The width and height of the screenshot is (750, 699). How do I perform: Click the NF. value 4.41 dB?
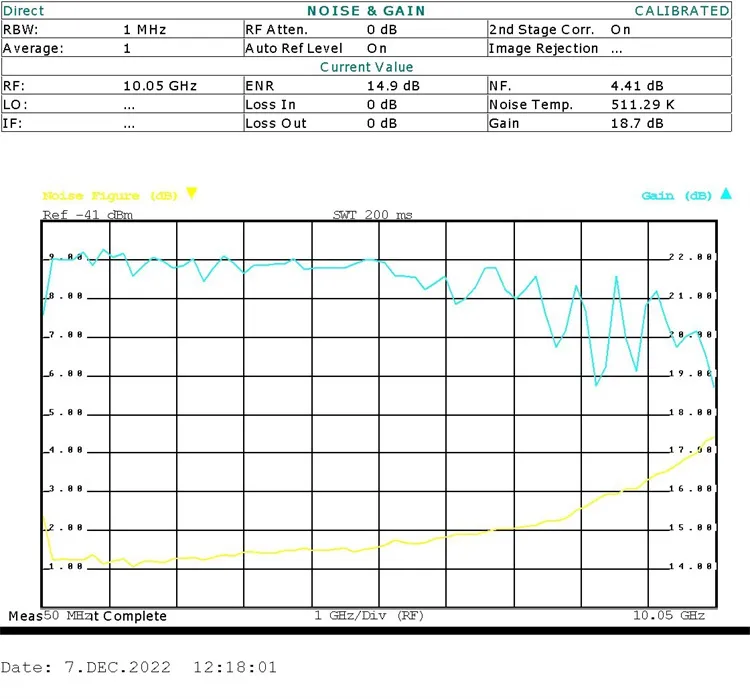coord(637,86)
